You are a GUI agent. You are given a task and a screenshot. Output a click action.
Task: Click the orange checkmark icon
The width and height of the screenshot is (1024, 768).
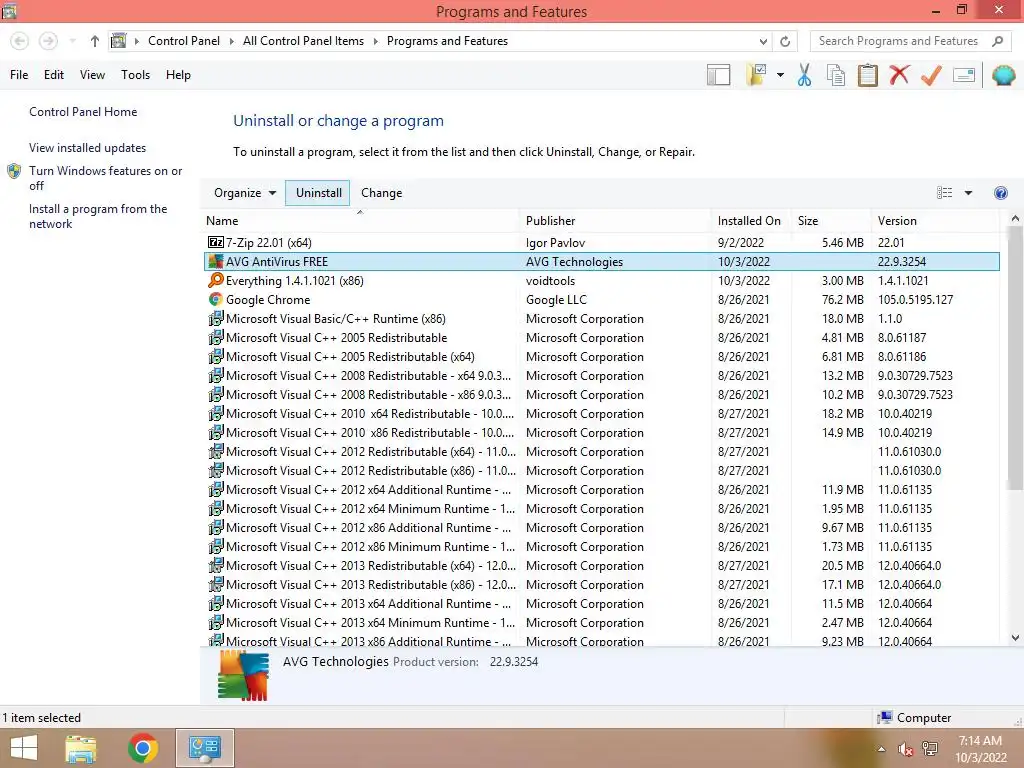coord(931,75)
